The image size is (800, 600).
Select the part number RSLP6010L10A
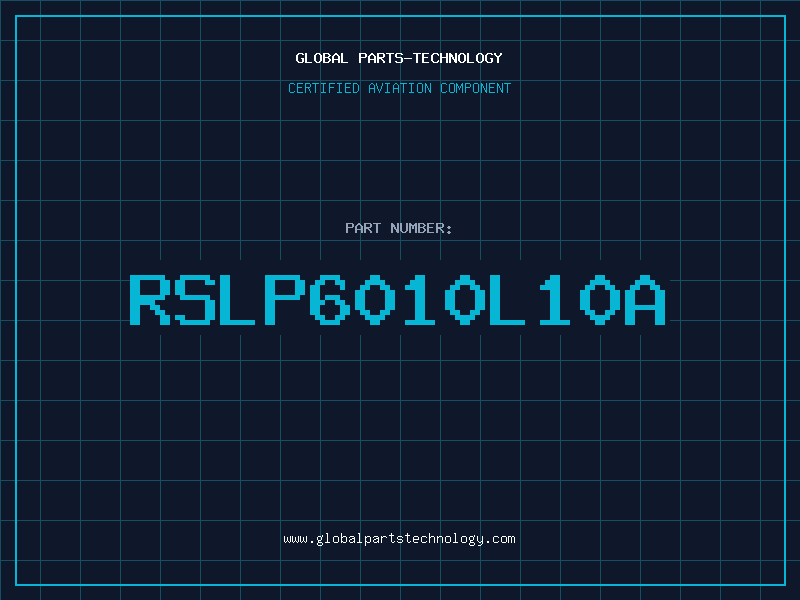[x=398, y=299]
